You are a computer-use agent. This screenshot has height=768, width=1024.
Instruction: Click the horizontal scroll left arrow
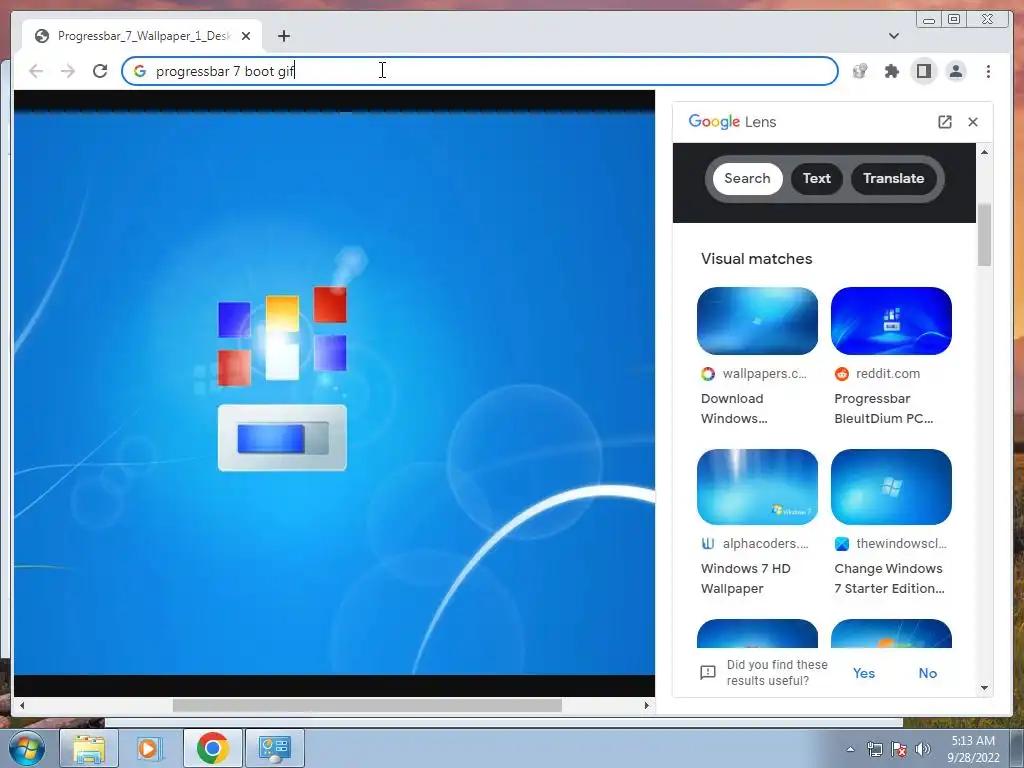coord(22,705)
